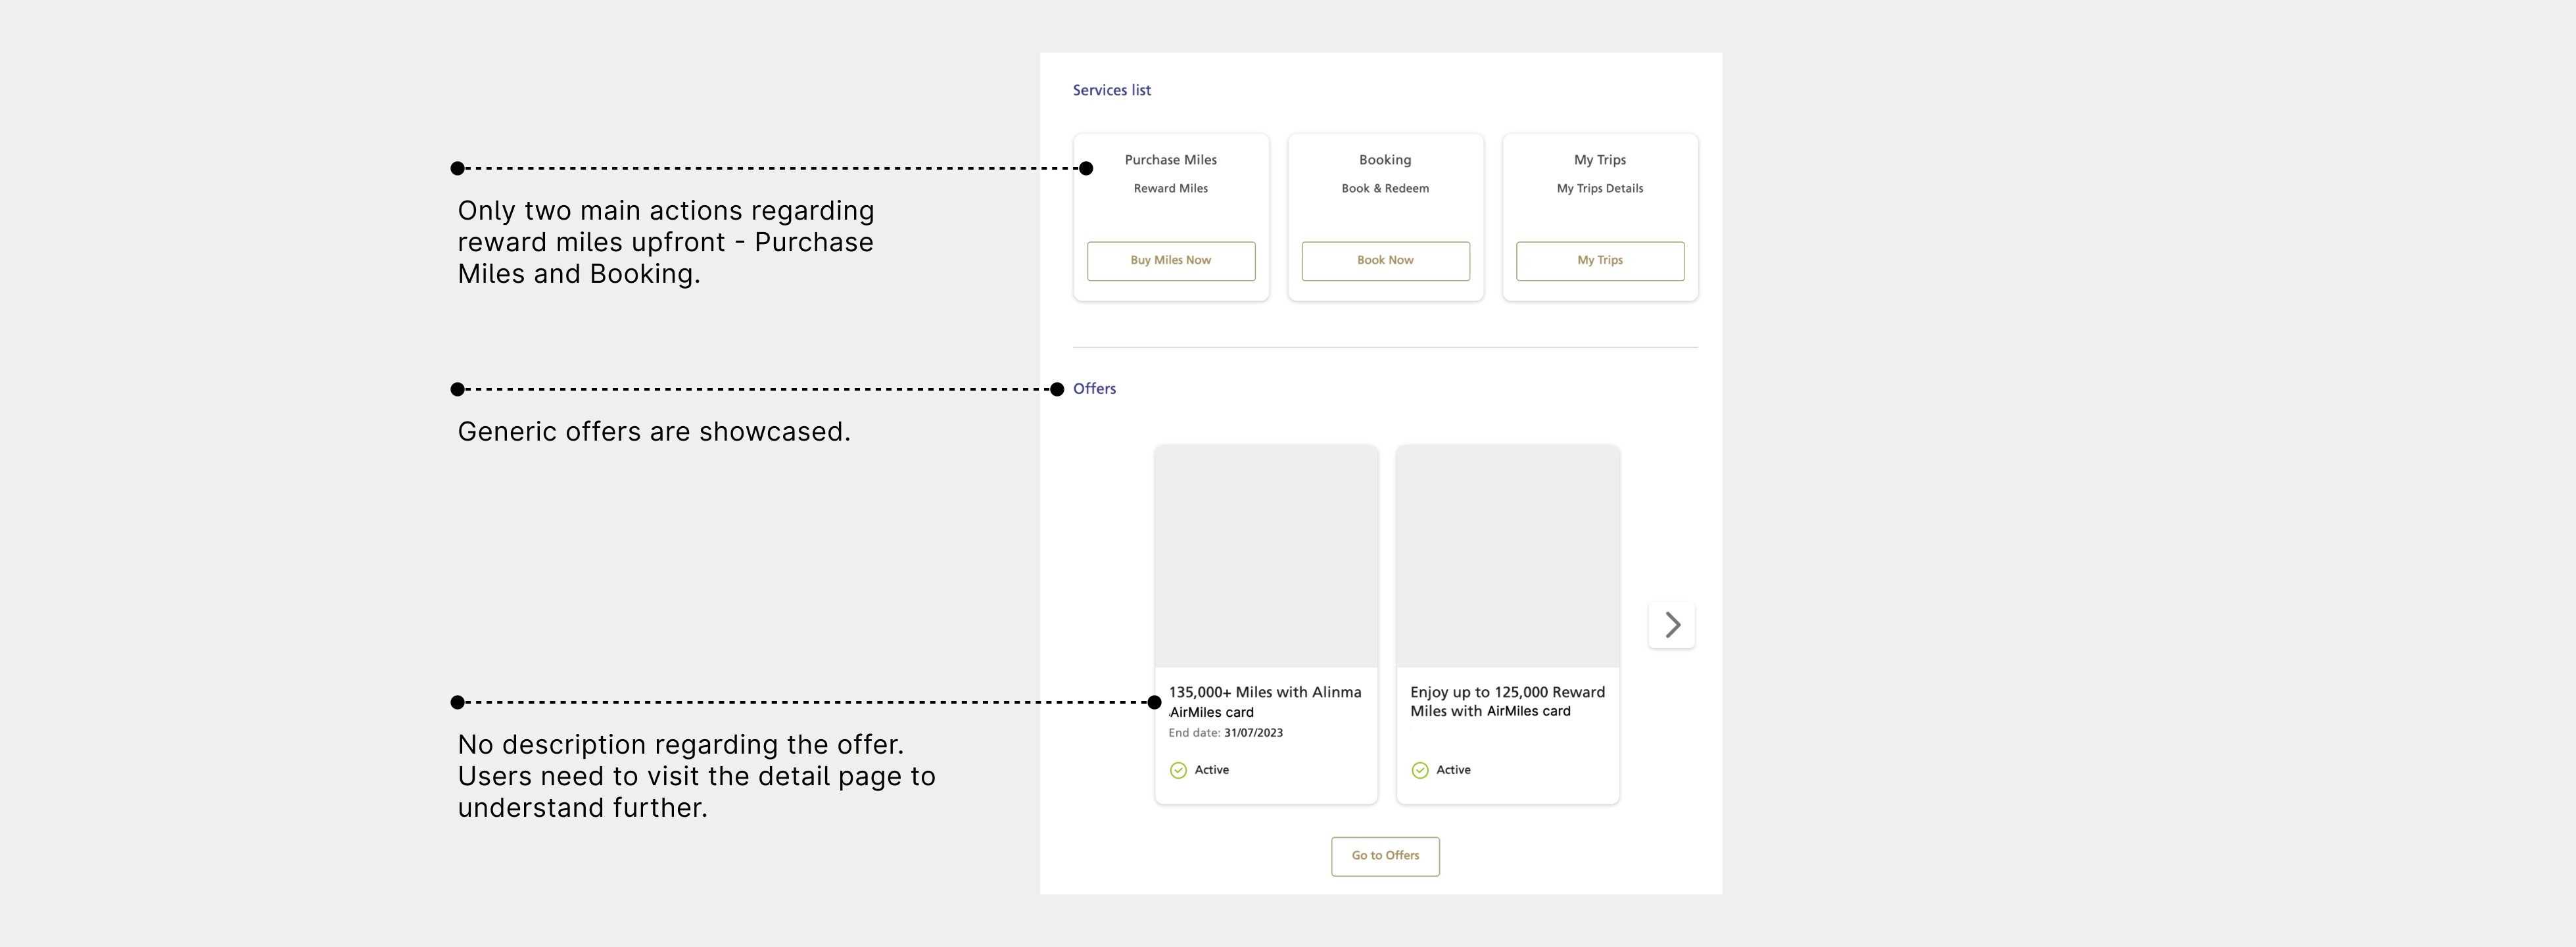Go to Offers button
2576x947 pixels.
(x=1385, y=856)
